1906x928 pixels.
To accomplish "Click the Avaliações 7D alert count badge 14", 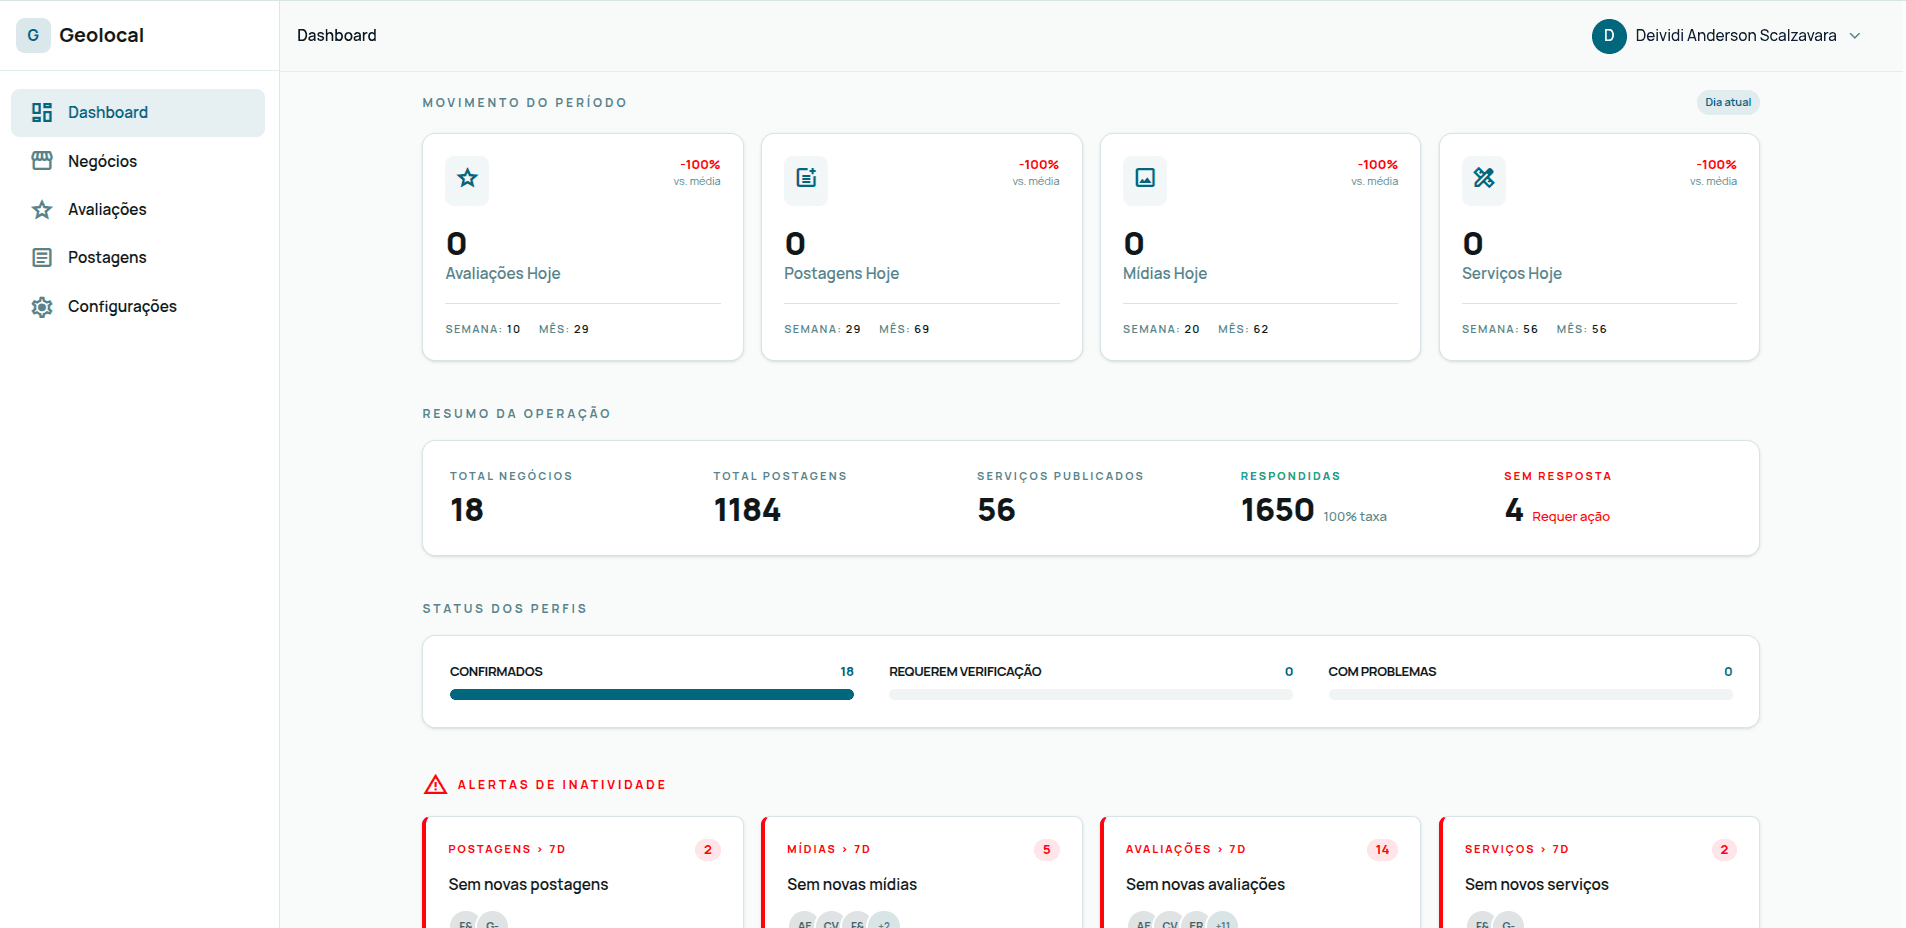I will (x=1382, y=850).
